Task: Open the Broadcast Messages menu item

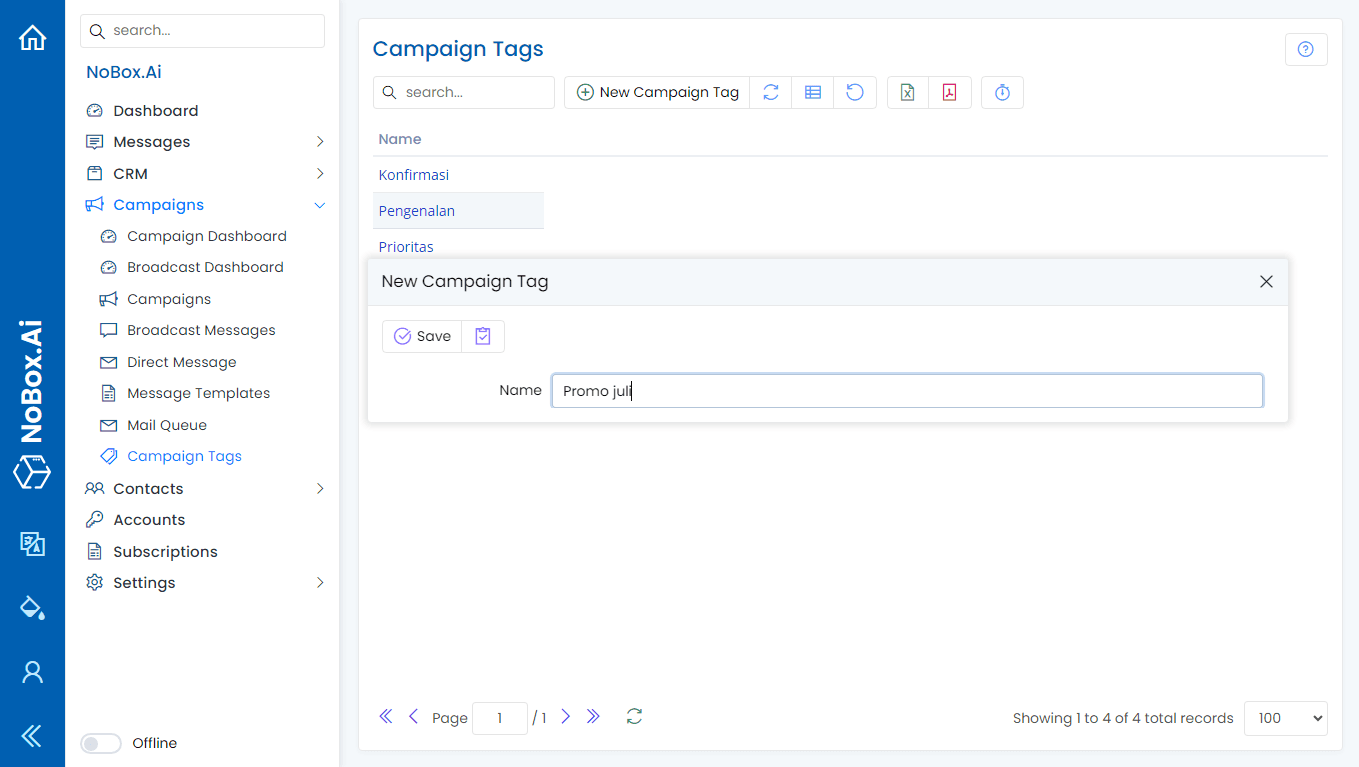Action: [x=202, y=329]
